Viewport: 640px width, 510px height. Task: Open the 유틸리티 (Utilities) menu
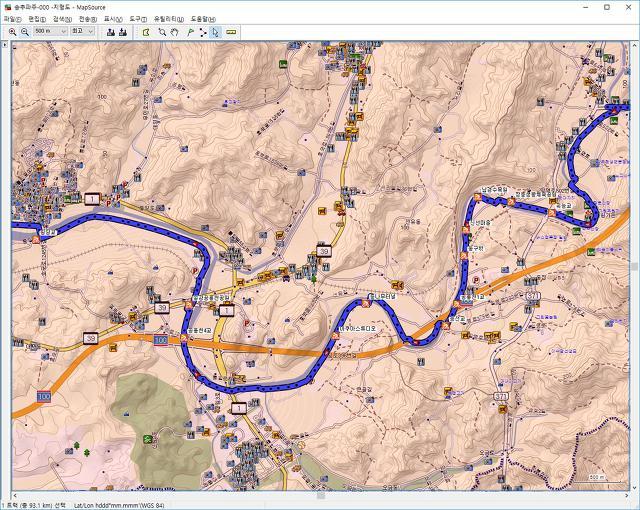point(169,19)
